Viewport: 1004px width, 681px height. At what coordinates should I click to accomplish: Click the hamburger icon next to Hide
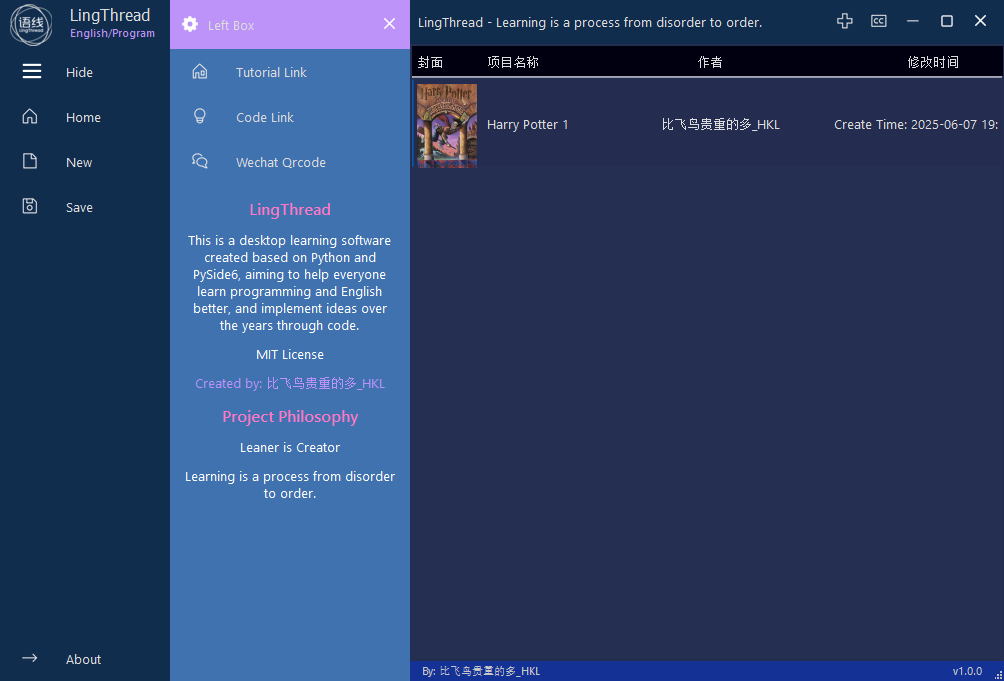[x=31, y=71]
